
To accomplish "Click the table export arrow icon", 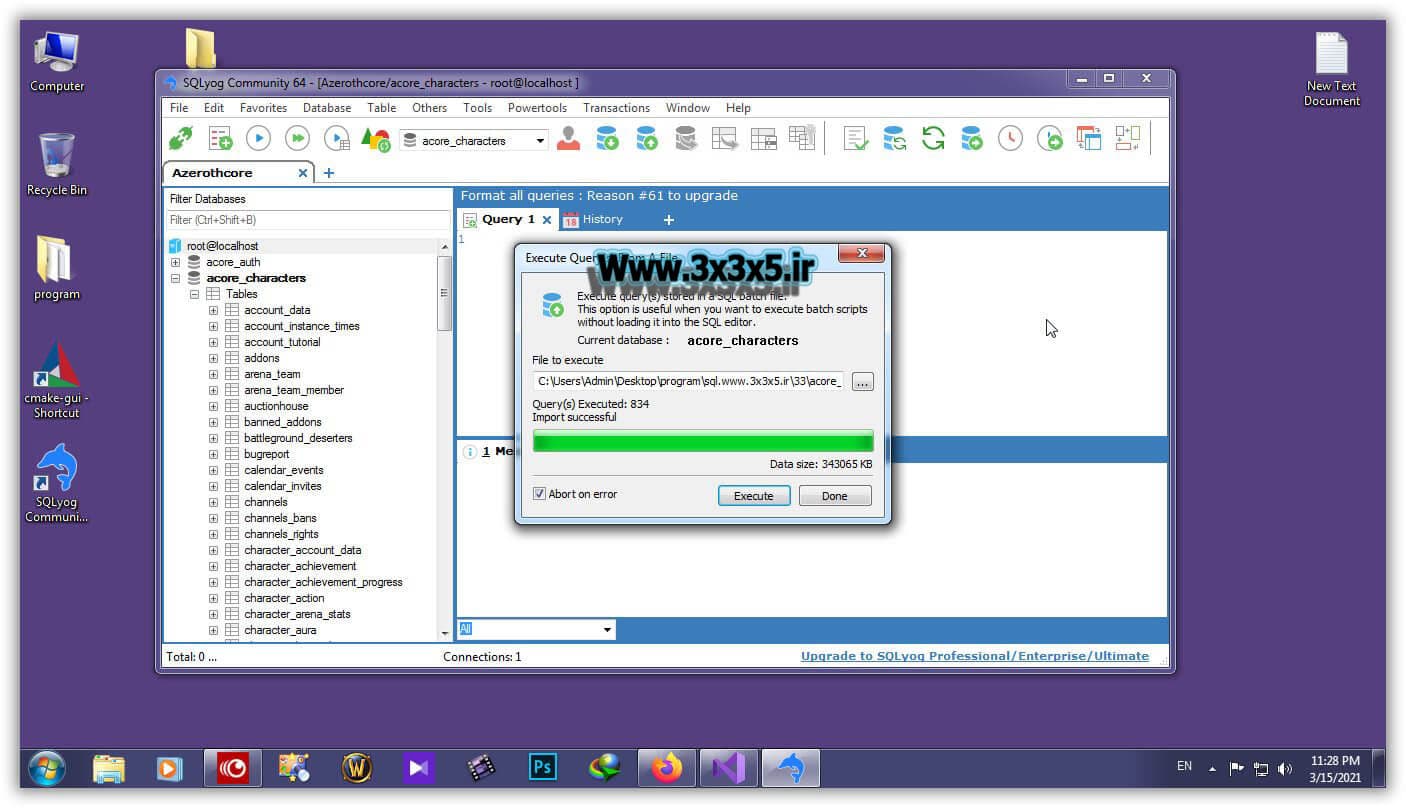I will [725, 139].
